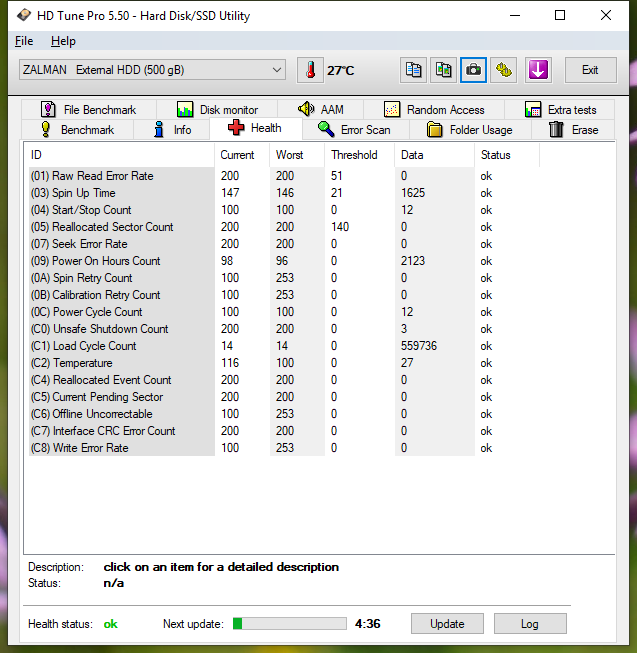
Task: Select the Spin Retry Count row
Action: pyautogui.click(x=284, y=278)
